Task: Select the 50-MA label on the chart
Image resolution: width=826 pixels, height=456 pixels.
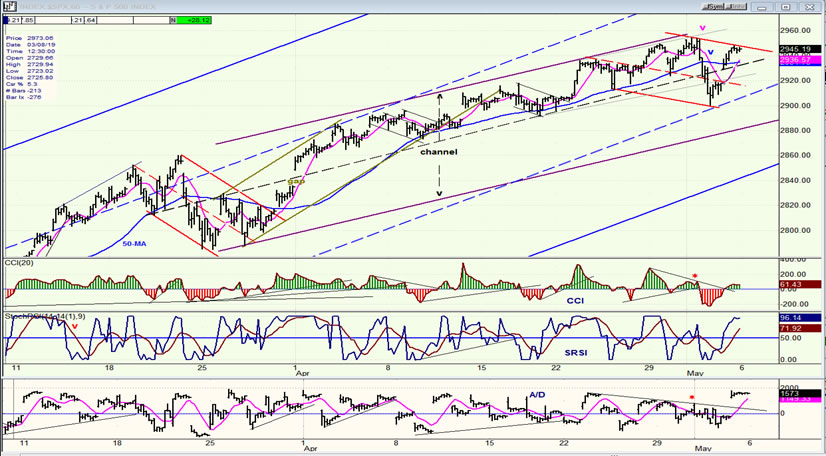Action: pyautogui.click(x=134, y=244)
